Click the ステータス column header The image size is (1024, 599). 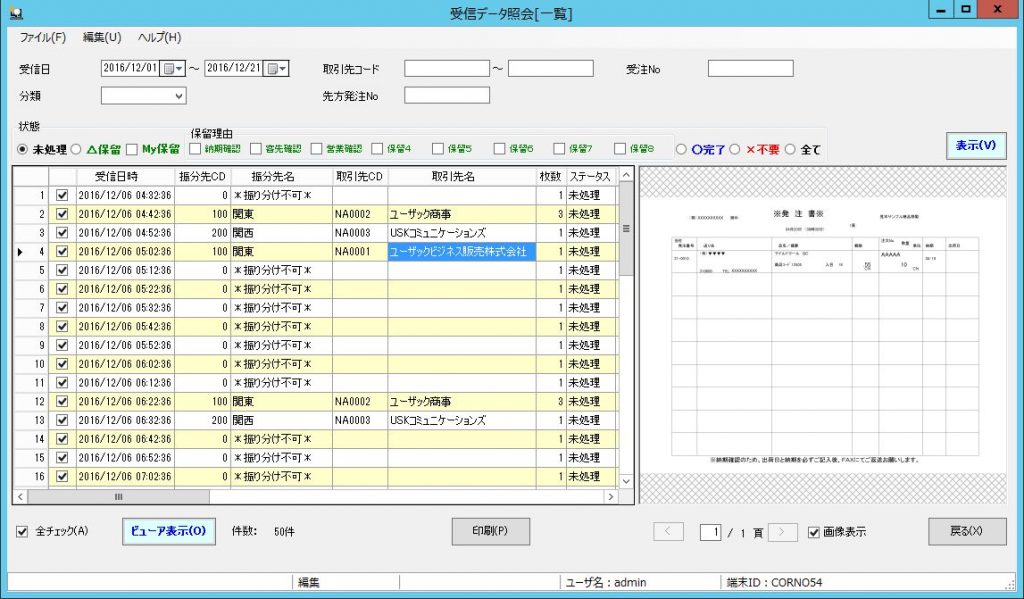click(590, 176)
